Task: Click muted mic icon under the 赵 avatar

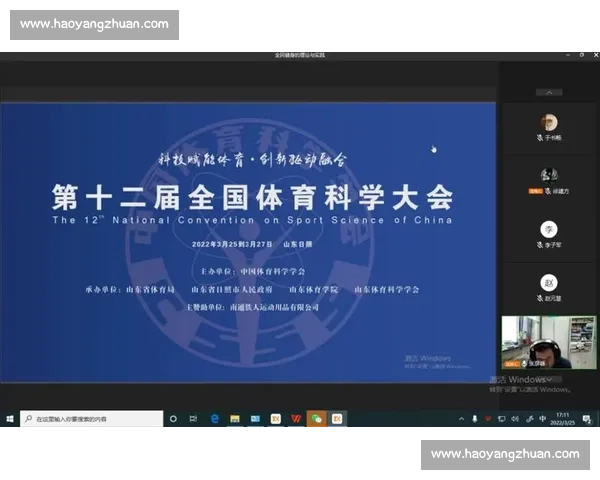Action: [x=540, y=298]
